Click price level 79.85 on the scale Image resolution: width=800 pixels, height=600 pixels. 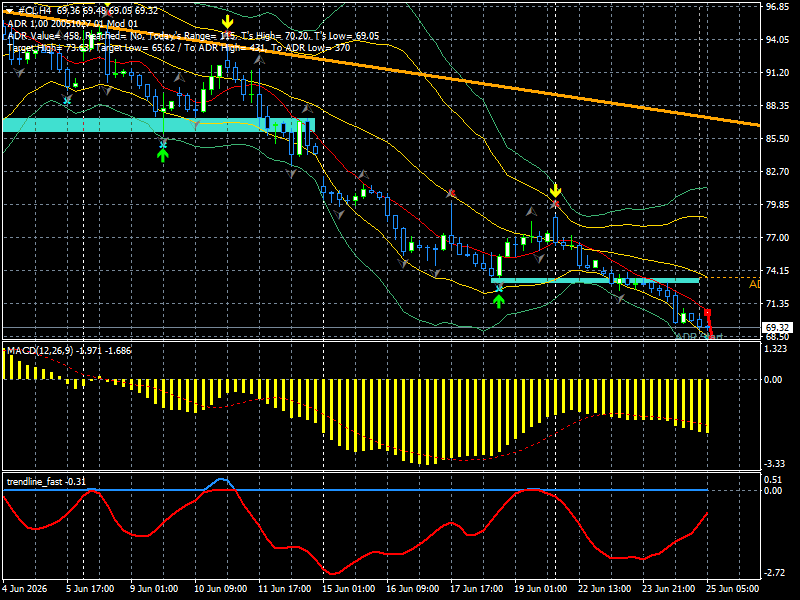click(778, 205)
